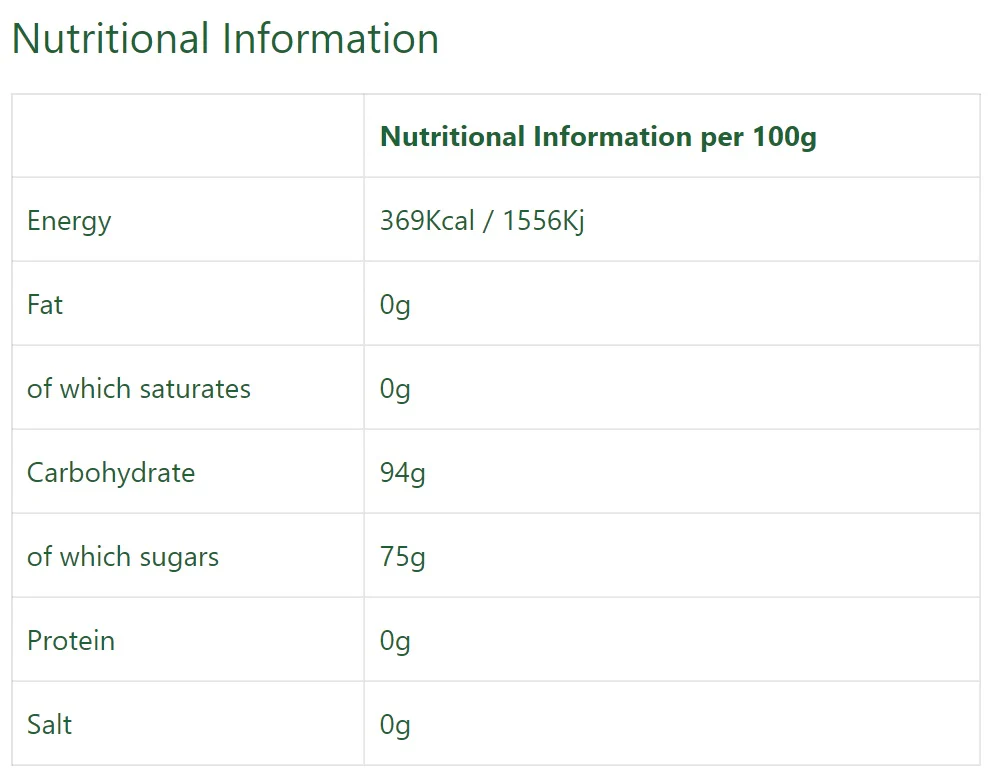
Task: Click the empty header cell above Energy
Action: (x=188, y=136)
